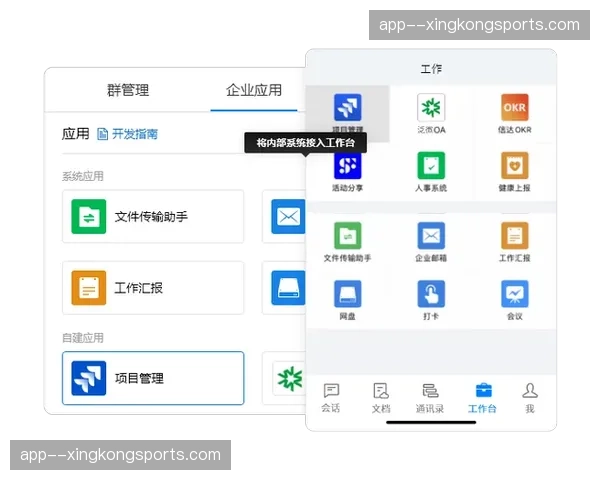Screen dimensions: 600x480
Task: Go to 文档 tab in bottom bar
Action: pyautogui.click(x=381, y=398)
